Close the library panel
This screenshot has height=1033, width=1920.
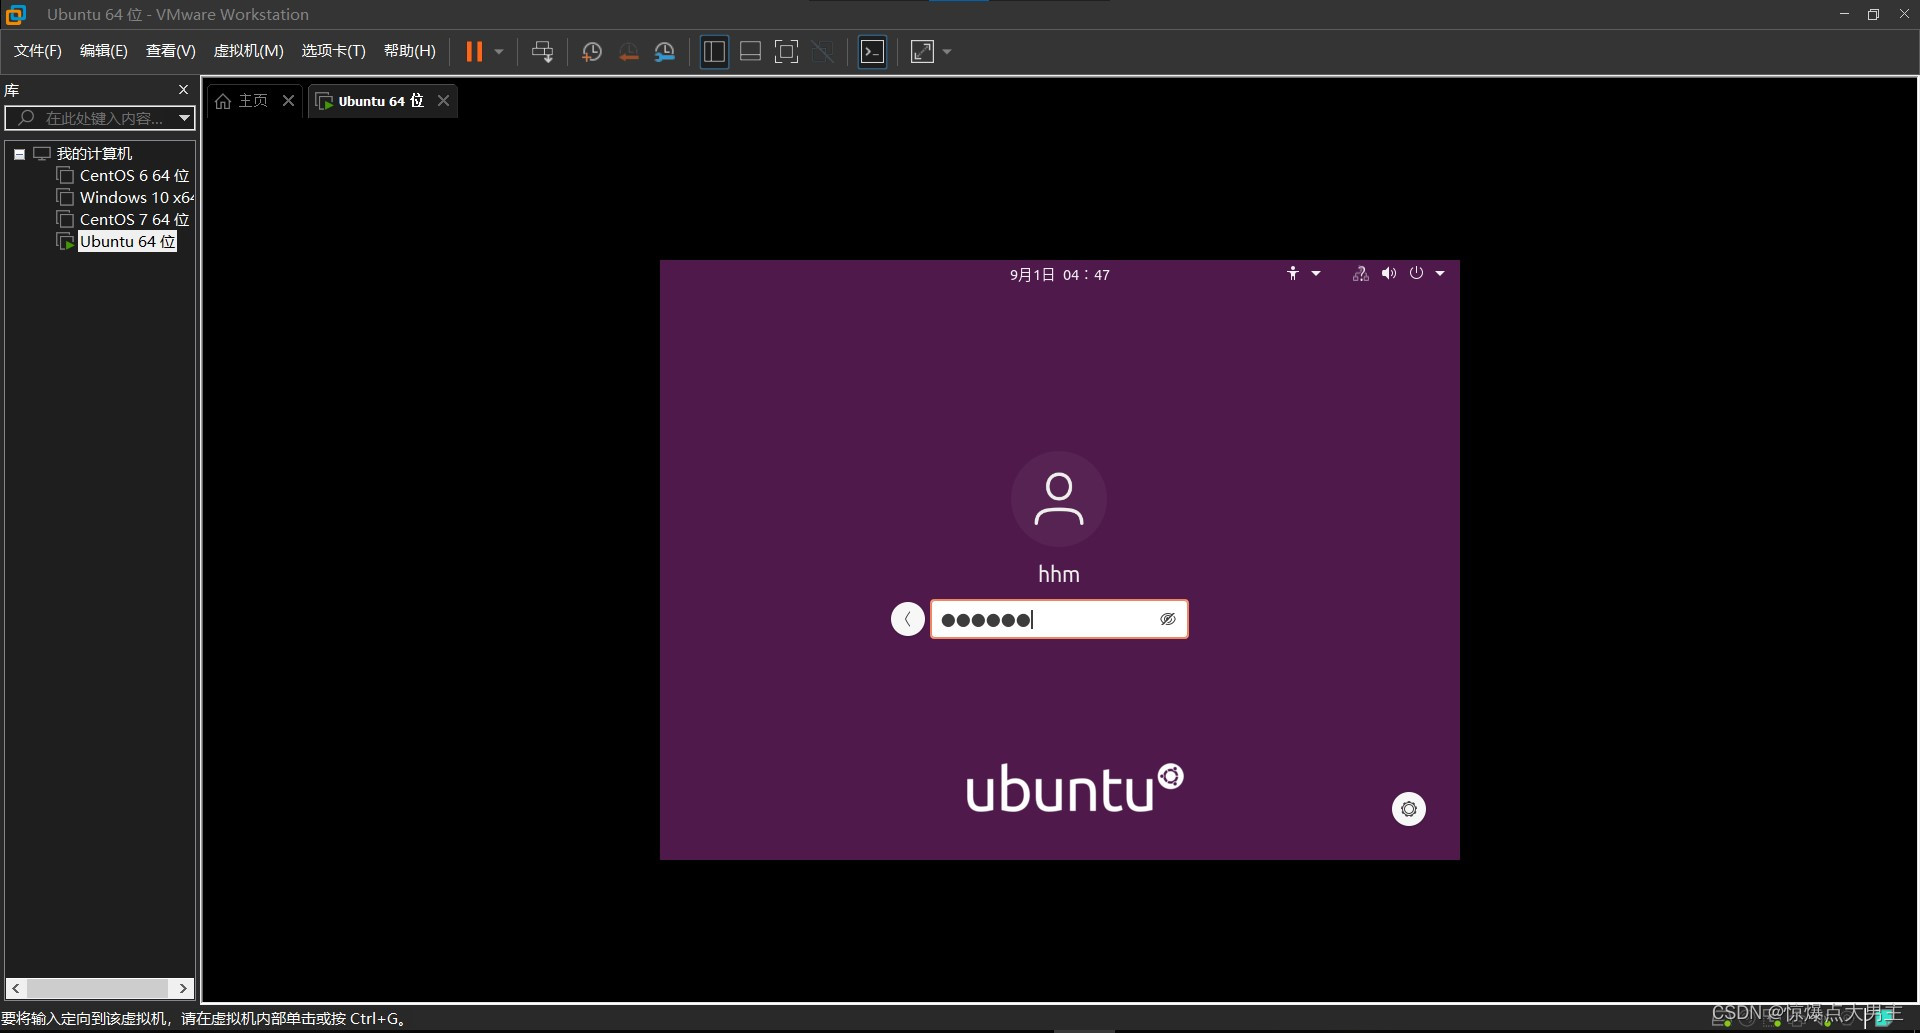click(183, 90)
